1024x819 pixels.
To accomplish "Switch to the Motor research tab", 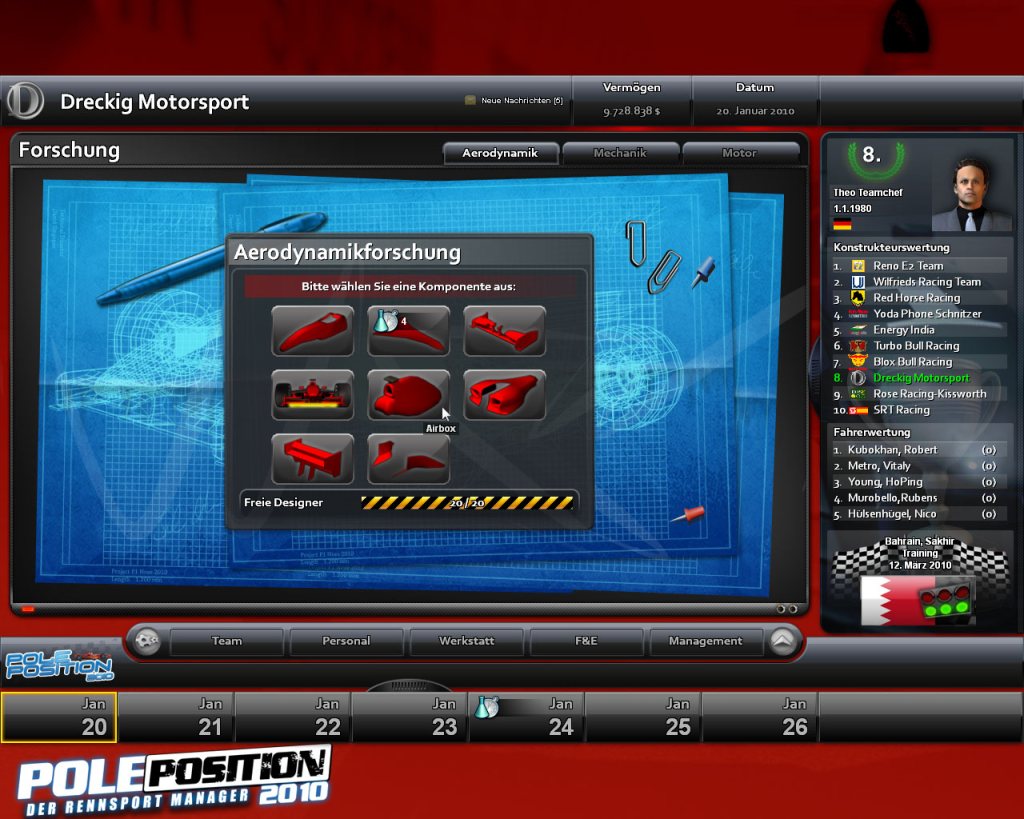I will (741, 153).
